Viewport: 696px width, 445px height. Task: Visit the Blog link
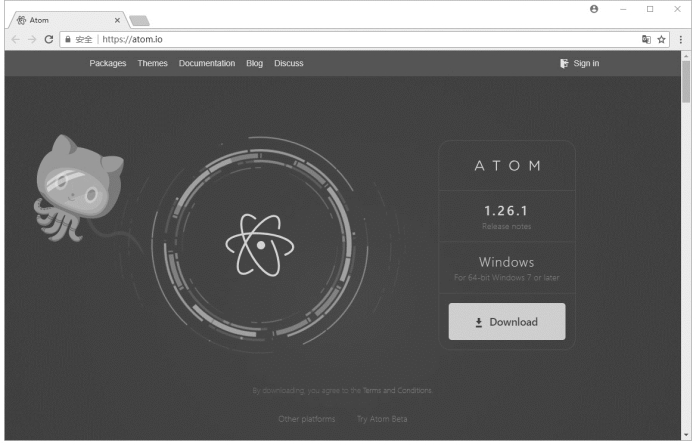[x=254, y=63]
